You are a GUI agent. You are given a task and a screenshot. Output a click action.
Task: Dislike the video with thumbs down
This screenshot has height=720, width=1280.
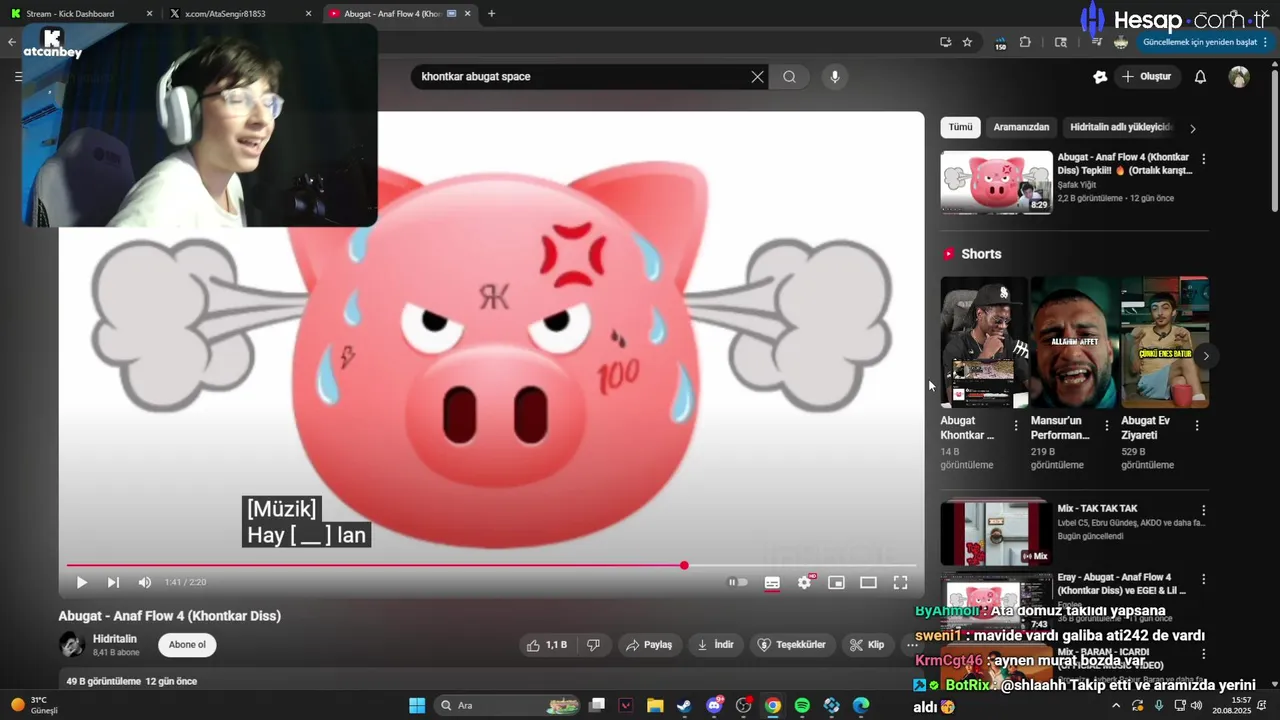click(593, 645)
